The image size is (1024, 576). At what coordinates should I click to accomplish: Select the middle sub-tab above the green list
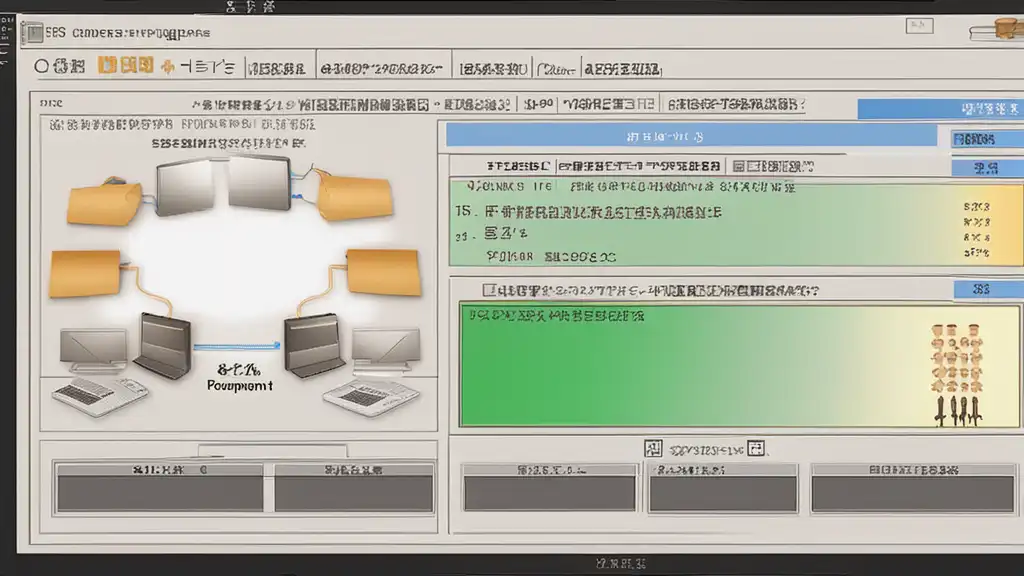[x=639, y=167]
